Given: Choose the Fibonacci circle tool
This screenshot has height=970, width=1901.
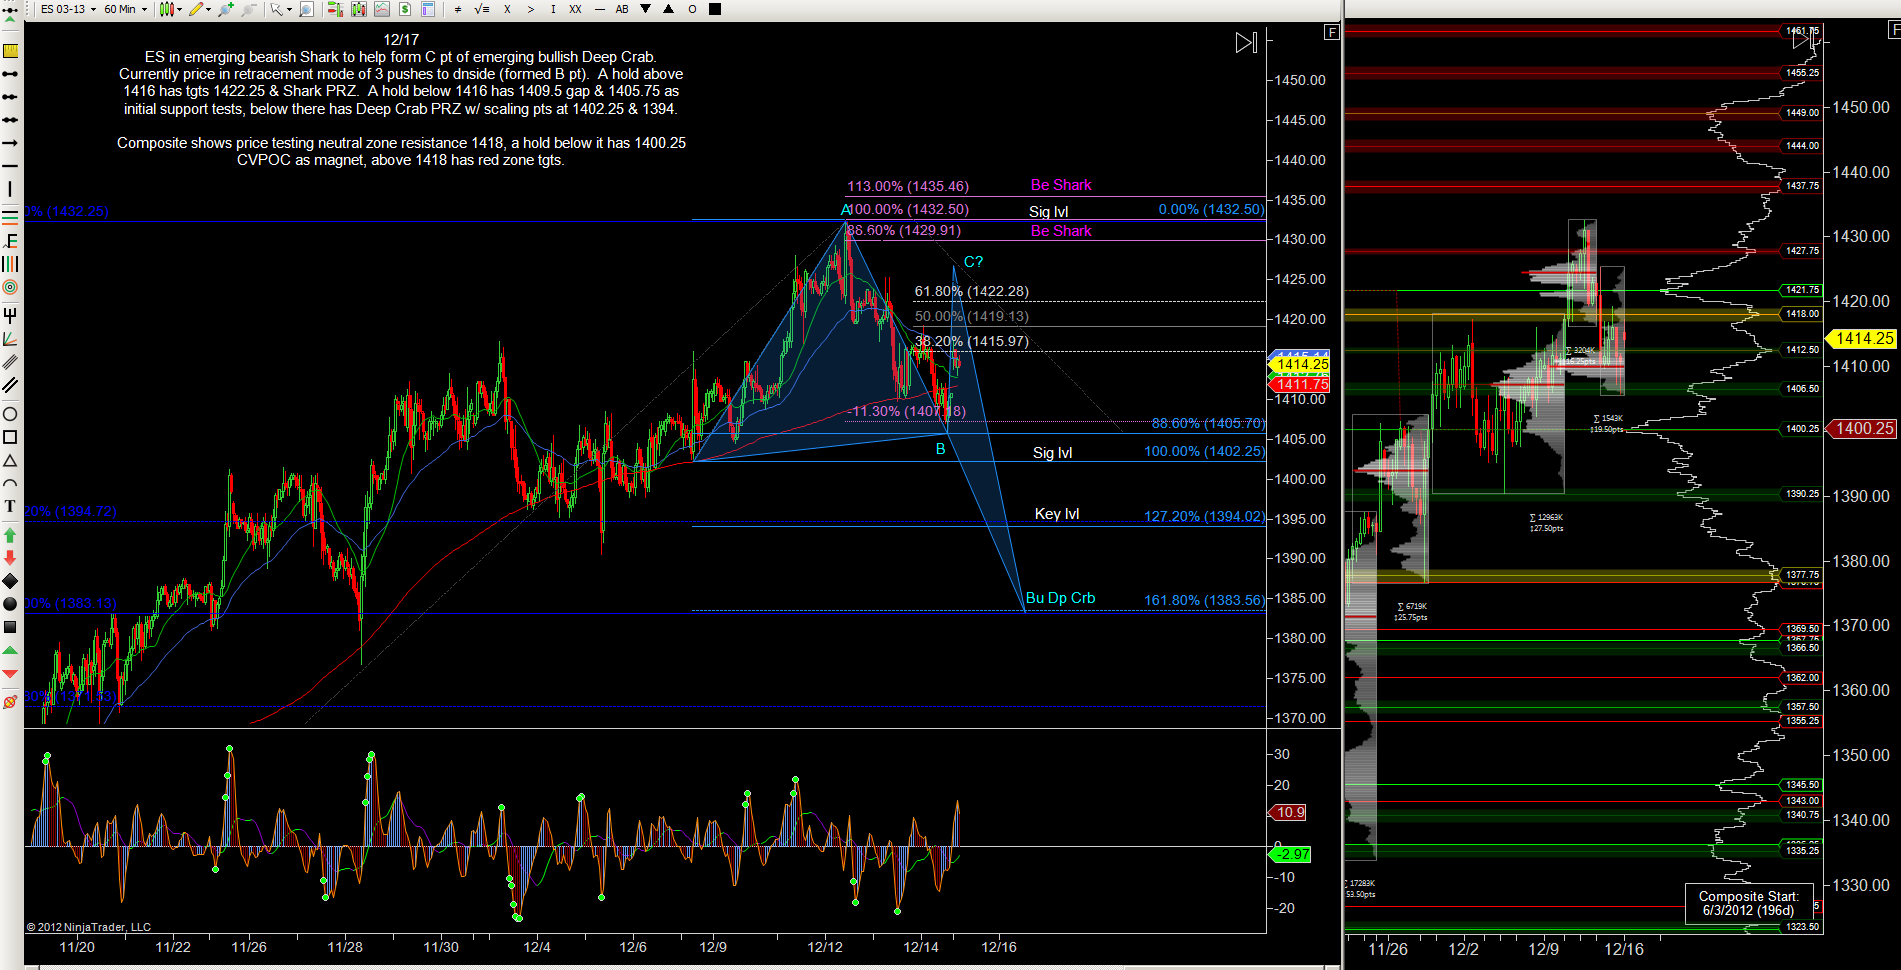Looking at the screenshot, I should (x=10, y=288).
